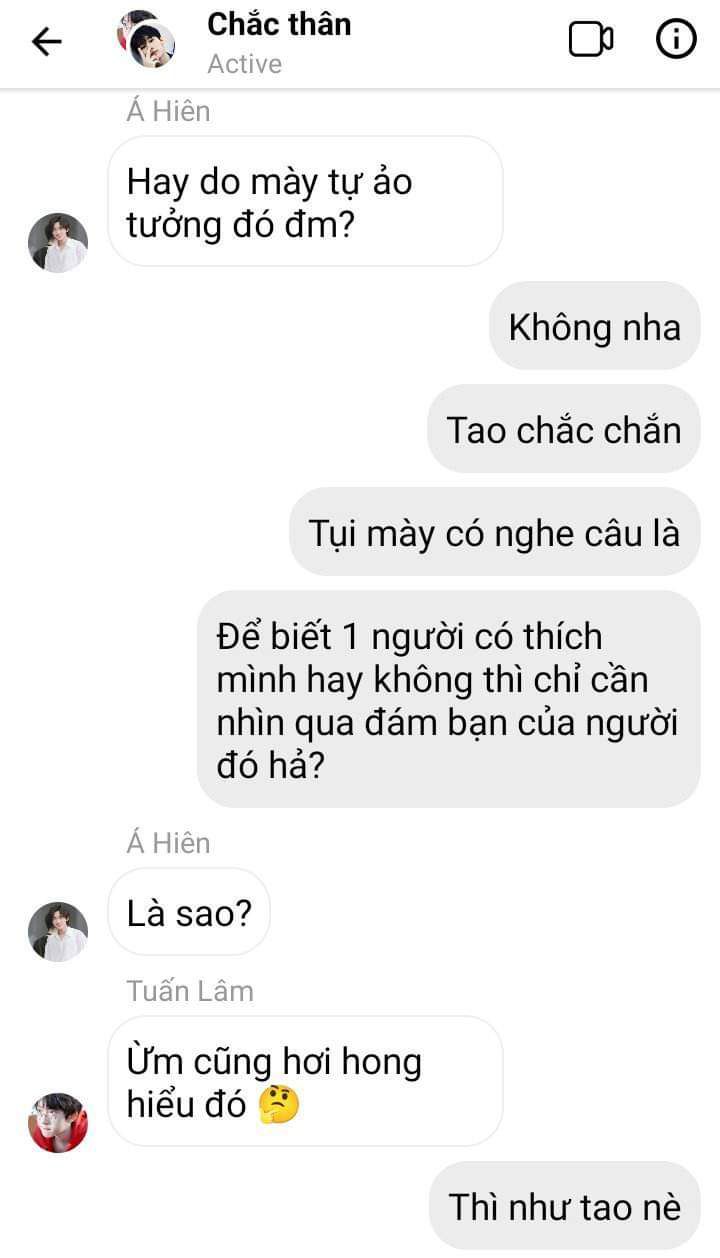Viewport: 720px width, 1258px height.
Task: Open conversation info with the circled-i icon
Action: (x=676, y=39)
